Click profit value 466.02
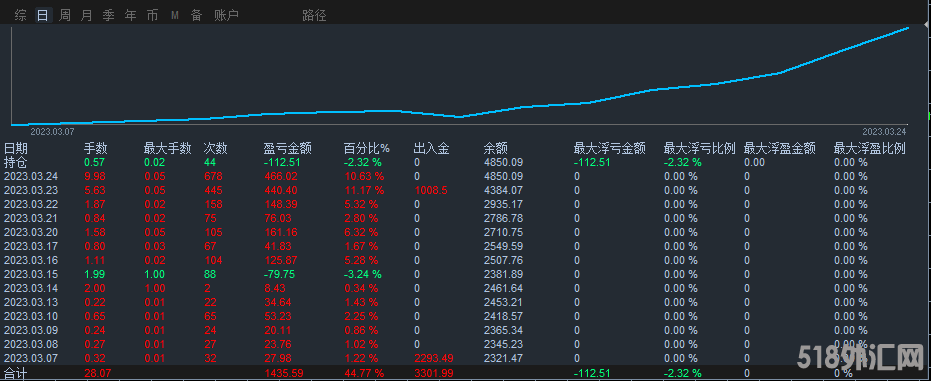931x381 pixels. 280,176
